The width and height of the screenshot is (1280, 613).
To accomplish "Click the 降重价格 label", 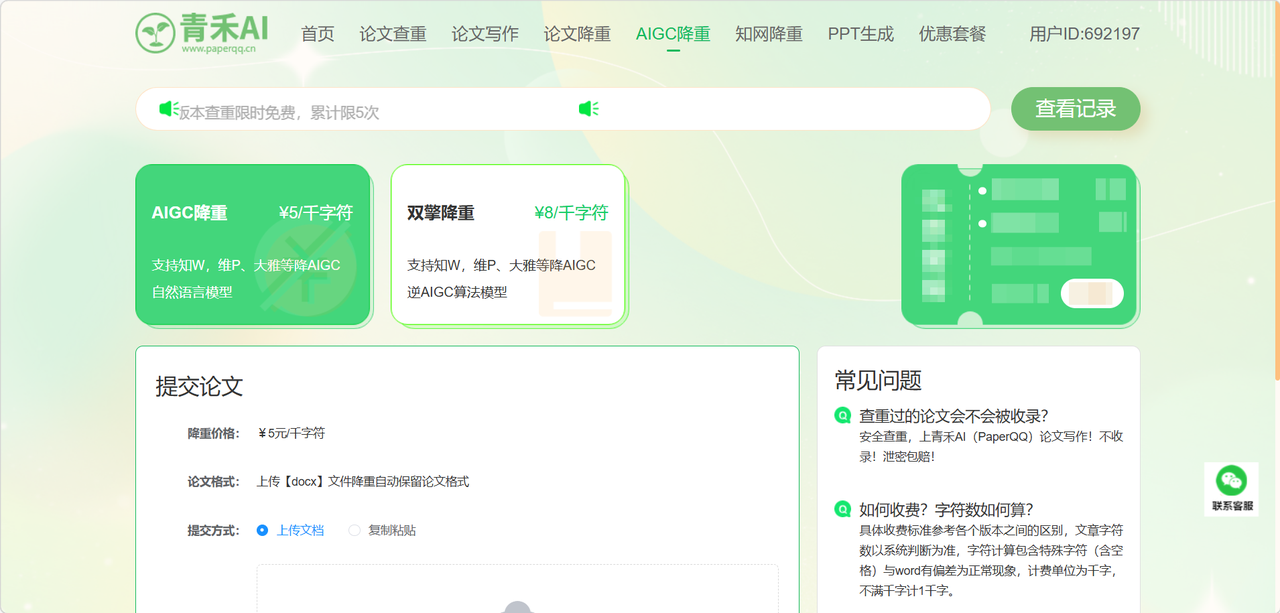I will point(214,433).
